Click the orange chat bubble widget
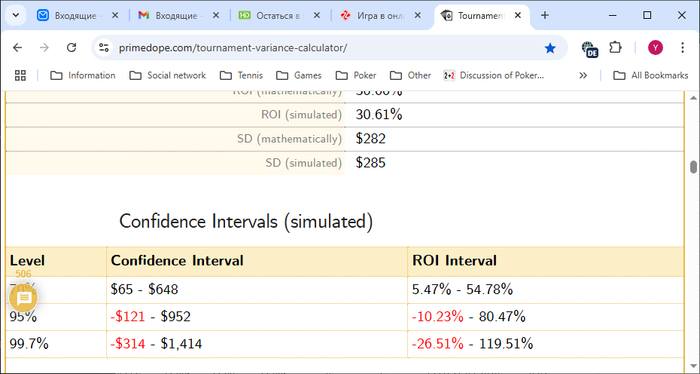Viewport: 700px width, 374px height. click(x=24, y=298)
